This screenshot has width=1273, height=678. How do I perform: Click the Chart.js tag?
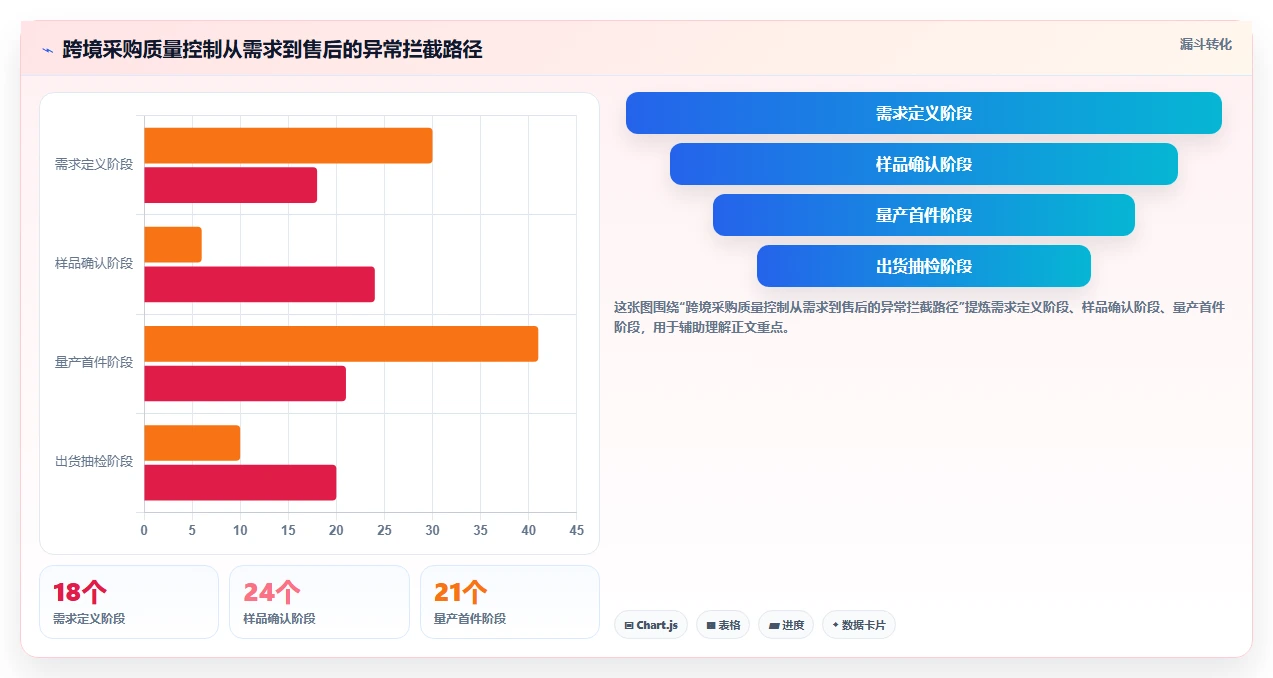pos(651,625)
